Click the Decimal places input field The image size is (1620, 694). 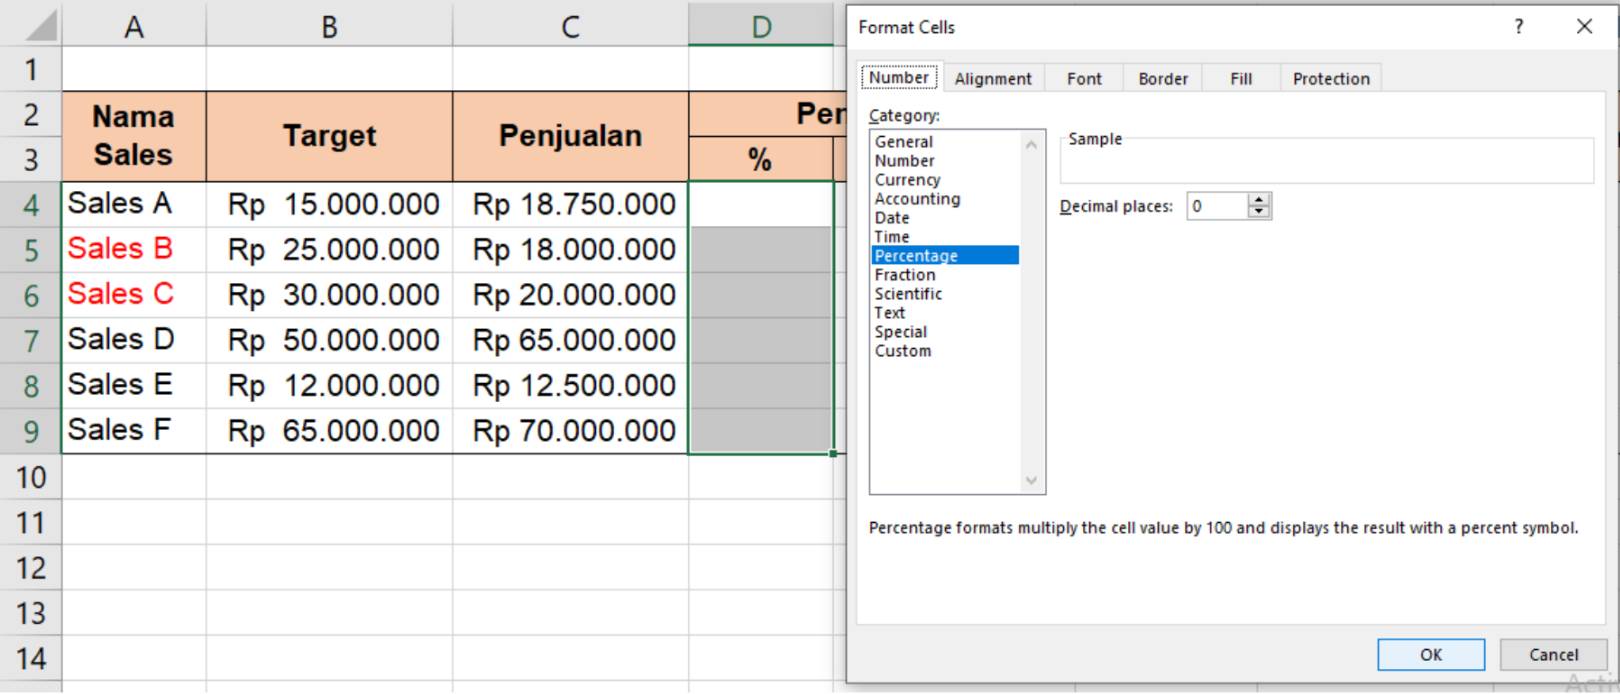[1217, 206]
